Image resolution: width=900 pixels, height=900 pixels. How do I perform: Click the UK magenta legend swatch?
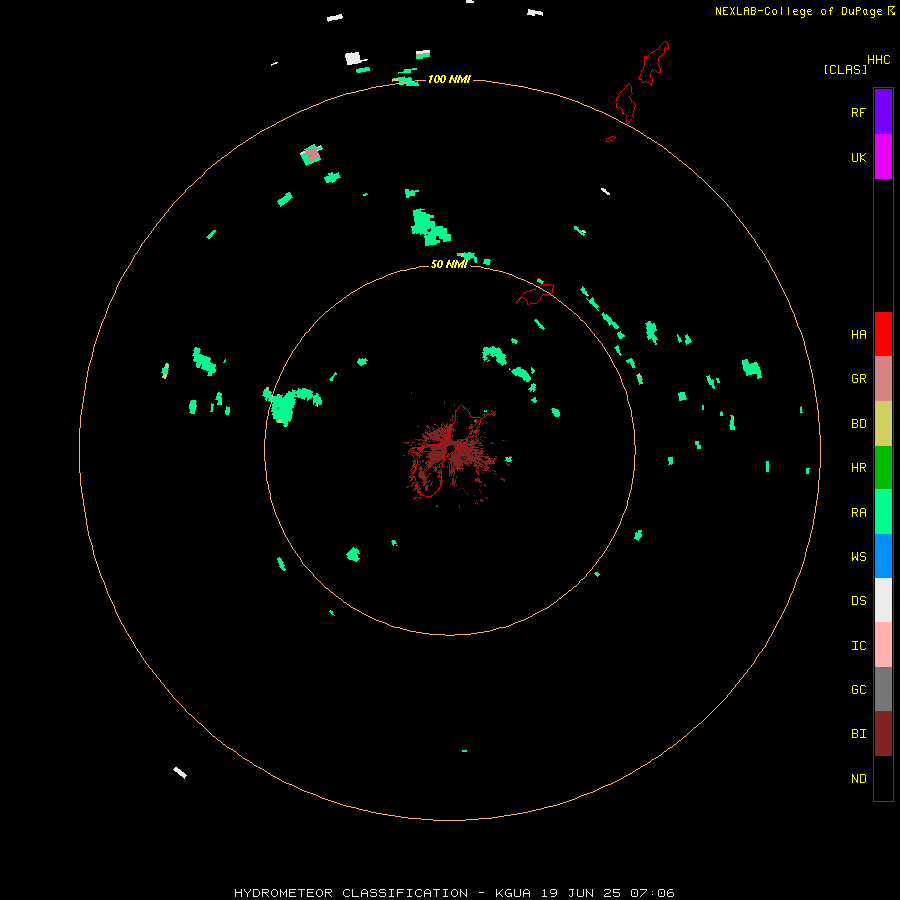point(883,157)
